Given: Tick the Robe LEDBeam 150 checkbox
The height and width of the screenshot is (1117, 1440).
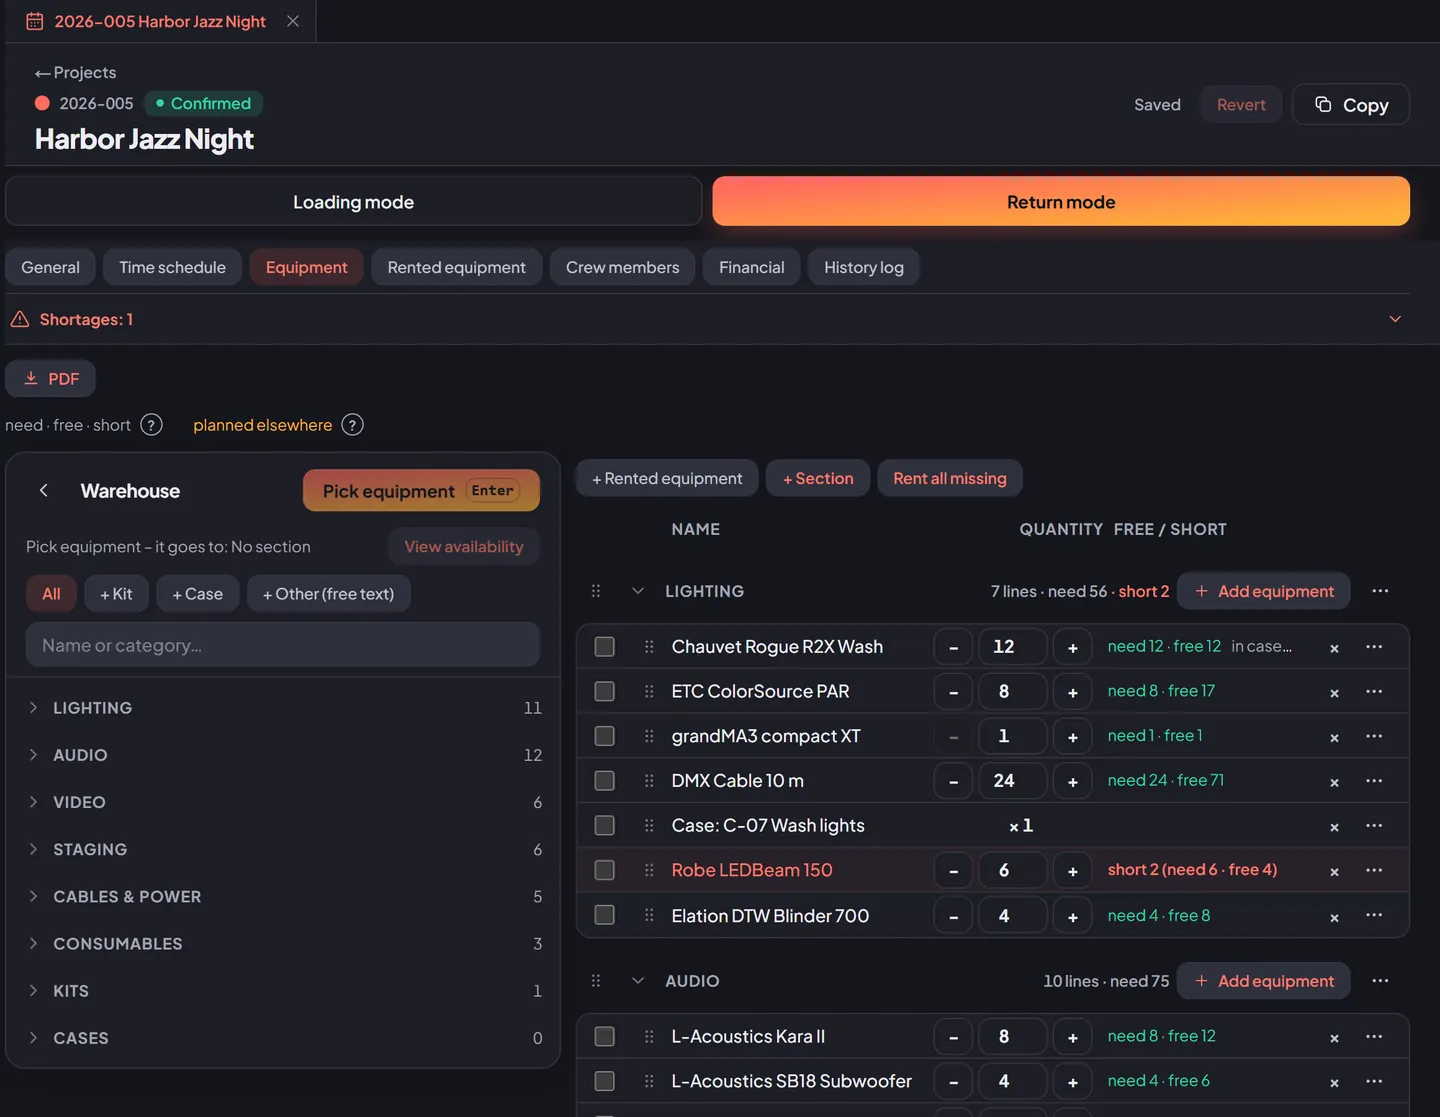Looking at the screenshot, I should (604, 870).
